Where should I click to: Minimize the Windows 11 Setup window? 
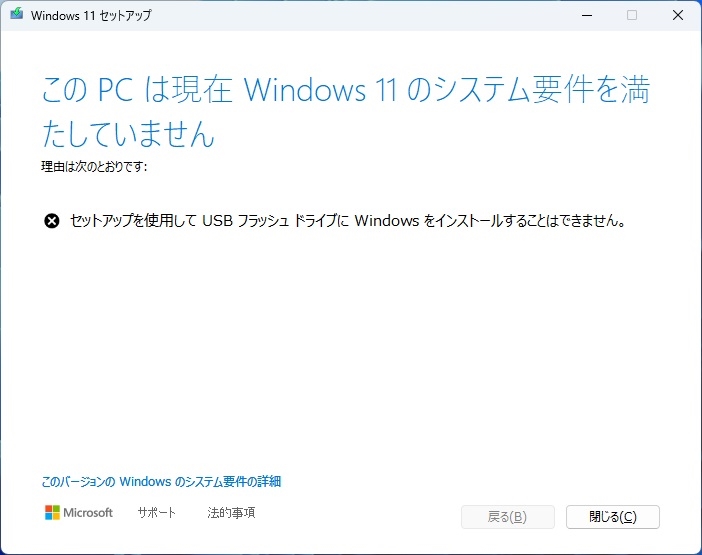587,15
